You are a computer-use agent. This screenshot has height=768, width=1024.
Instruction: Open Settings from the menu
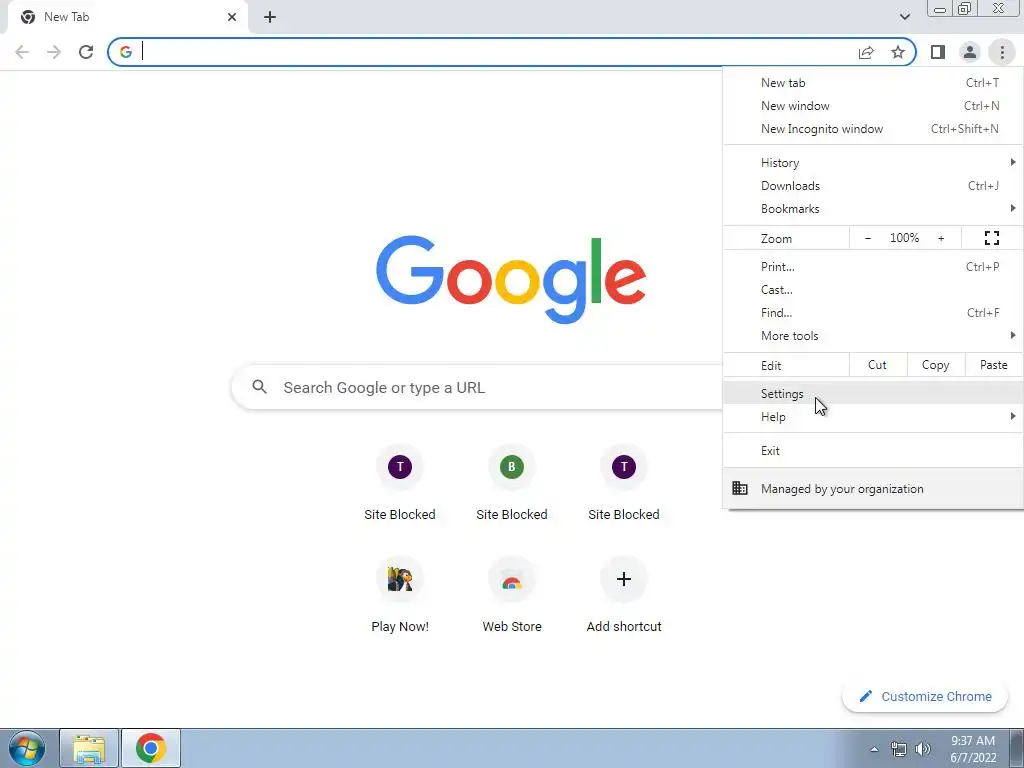coord(872,394)
